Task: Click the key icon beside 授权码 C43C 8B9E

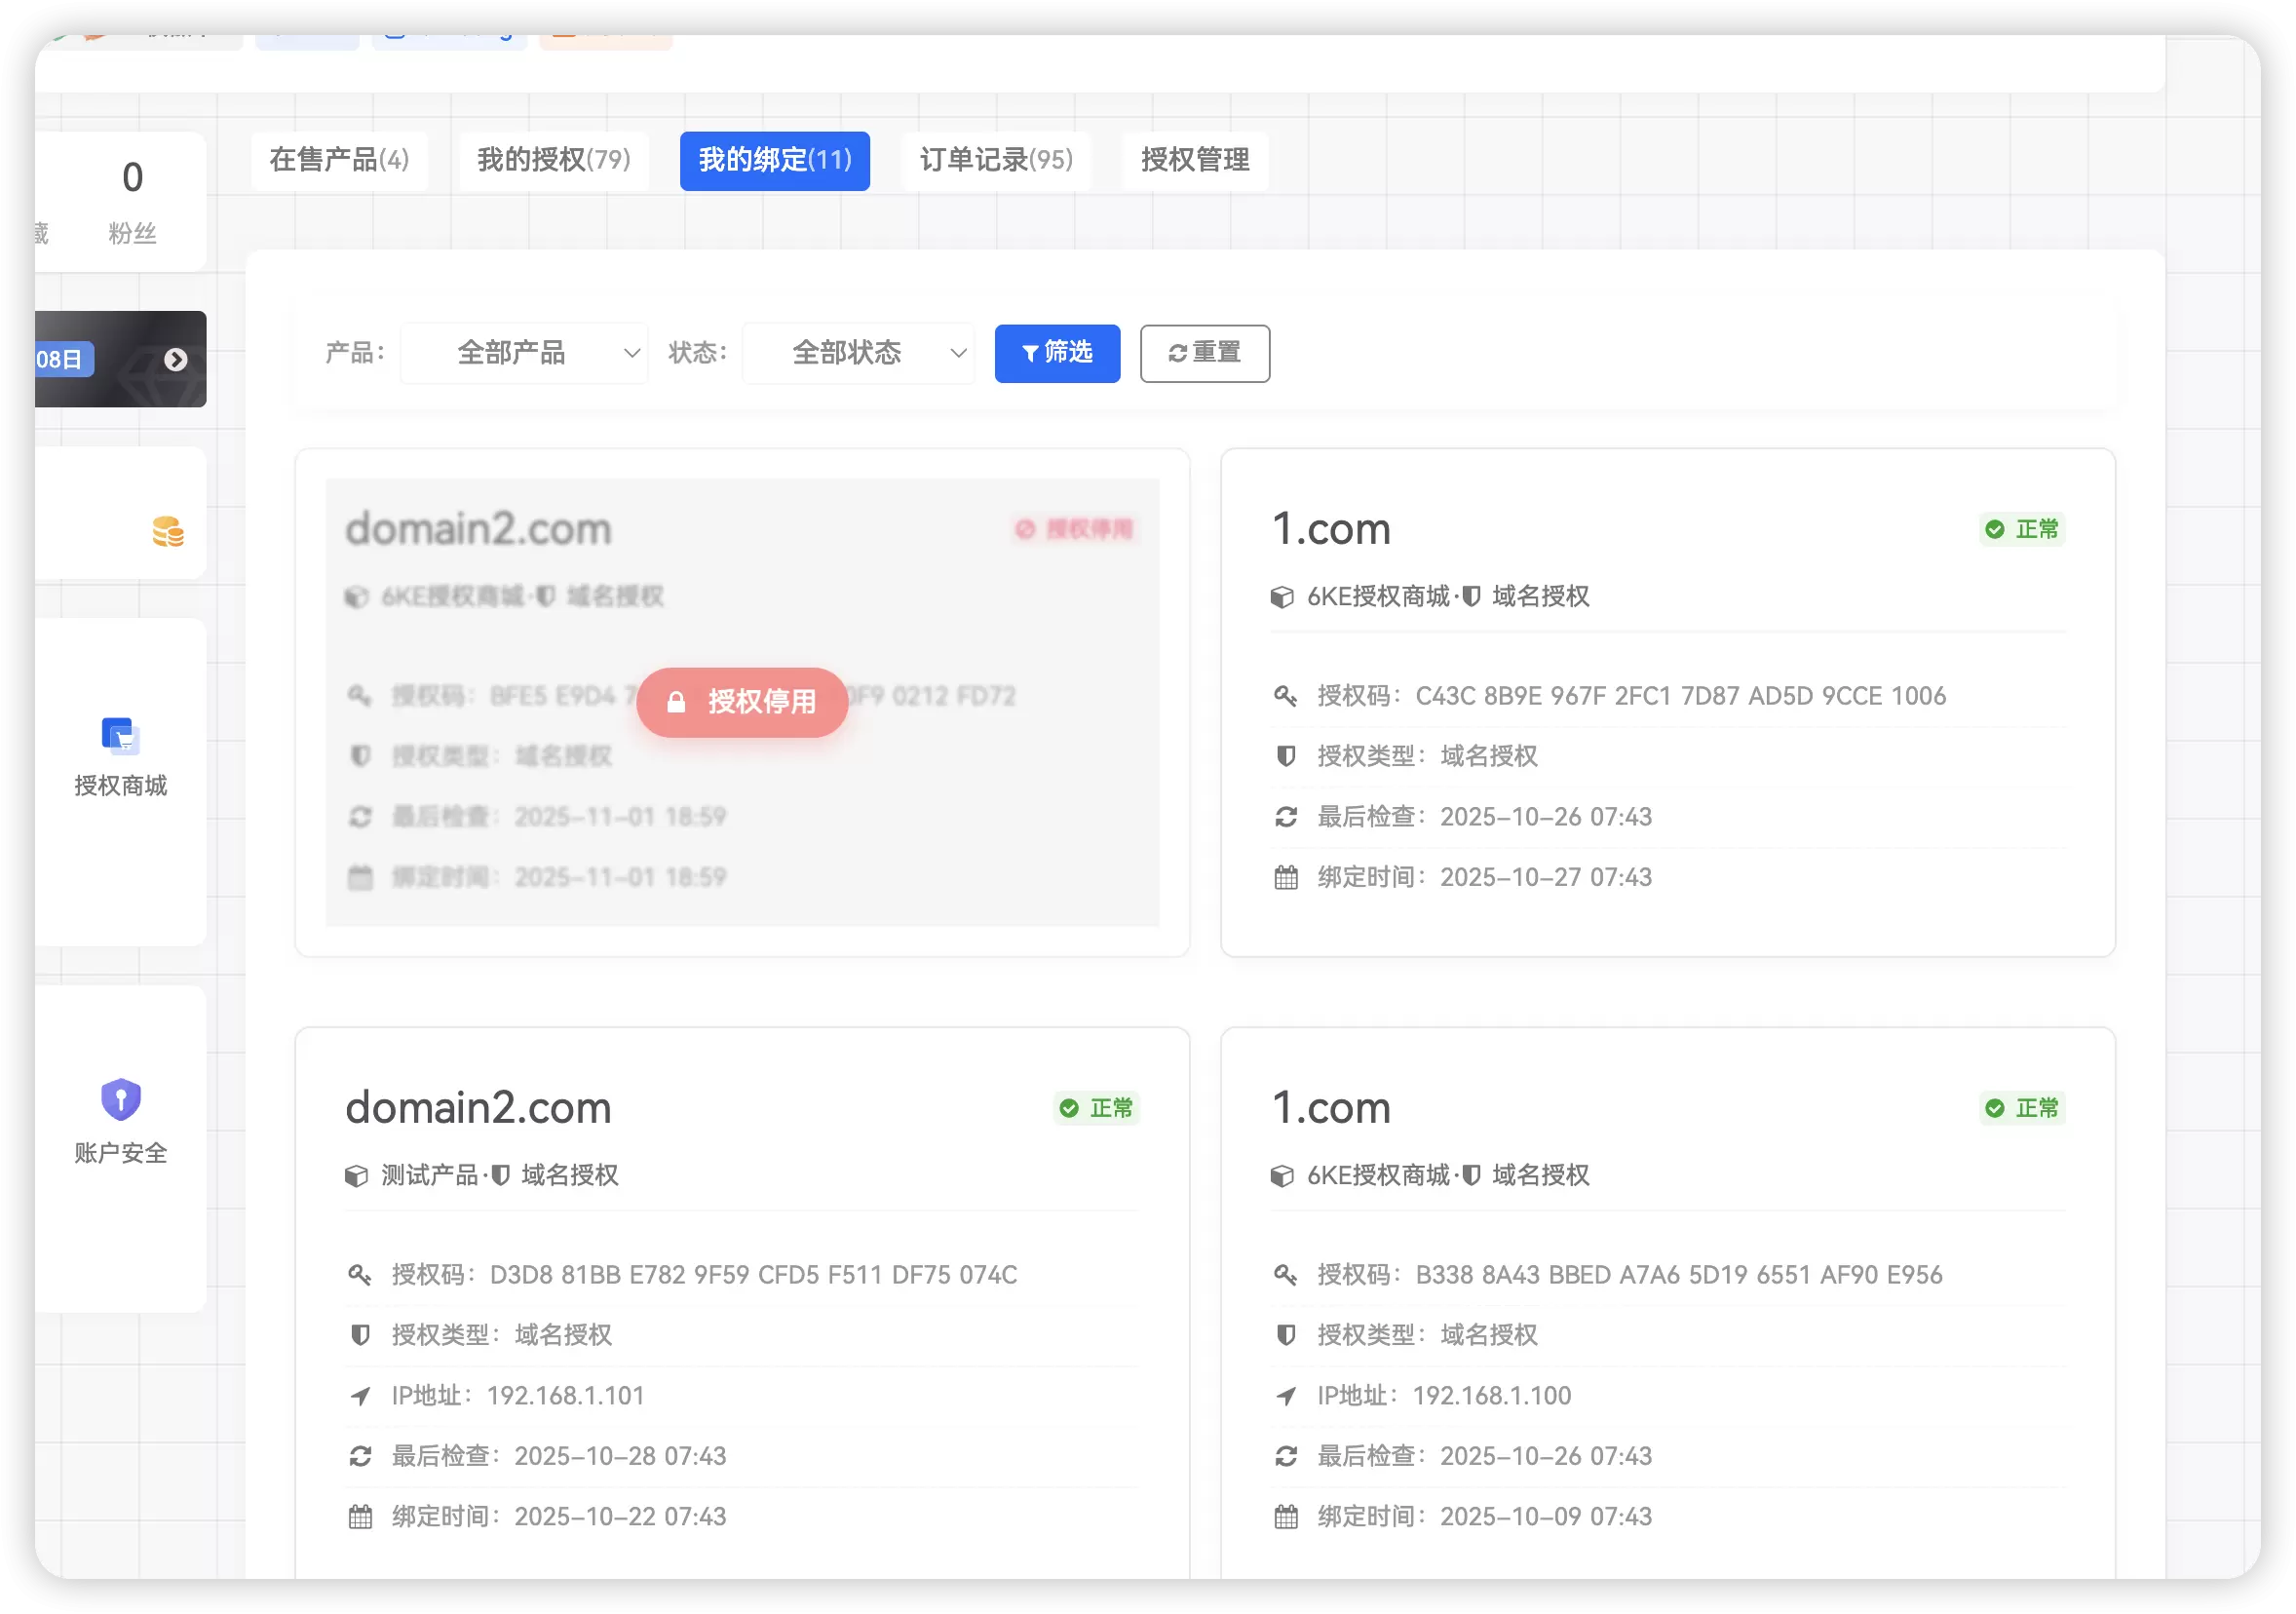Action: pyautogui.click(x=1285, y=695)
